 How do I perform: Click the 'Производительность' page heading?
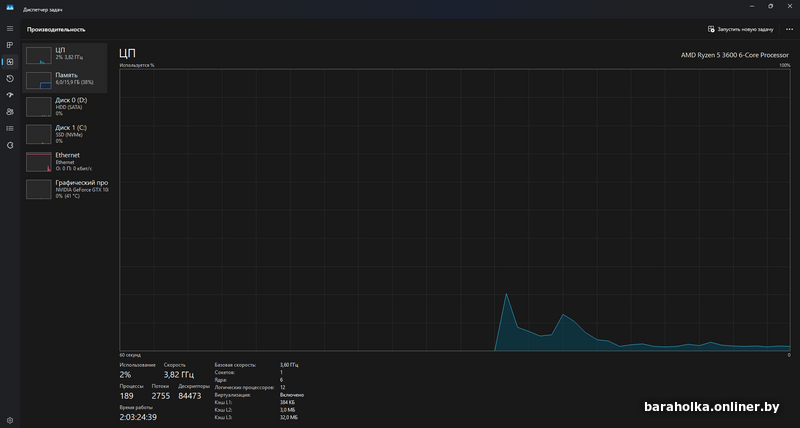tap(56, 30)
